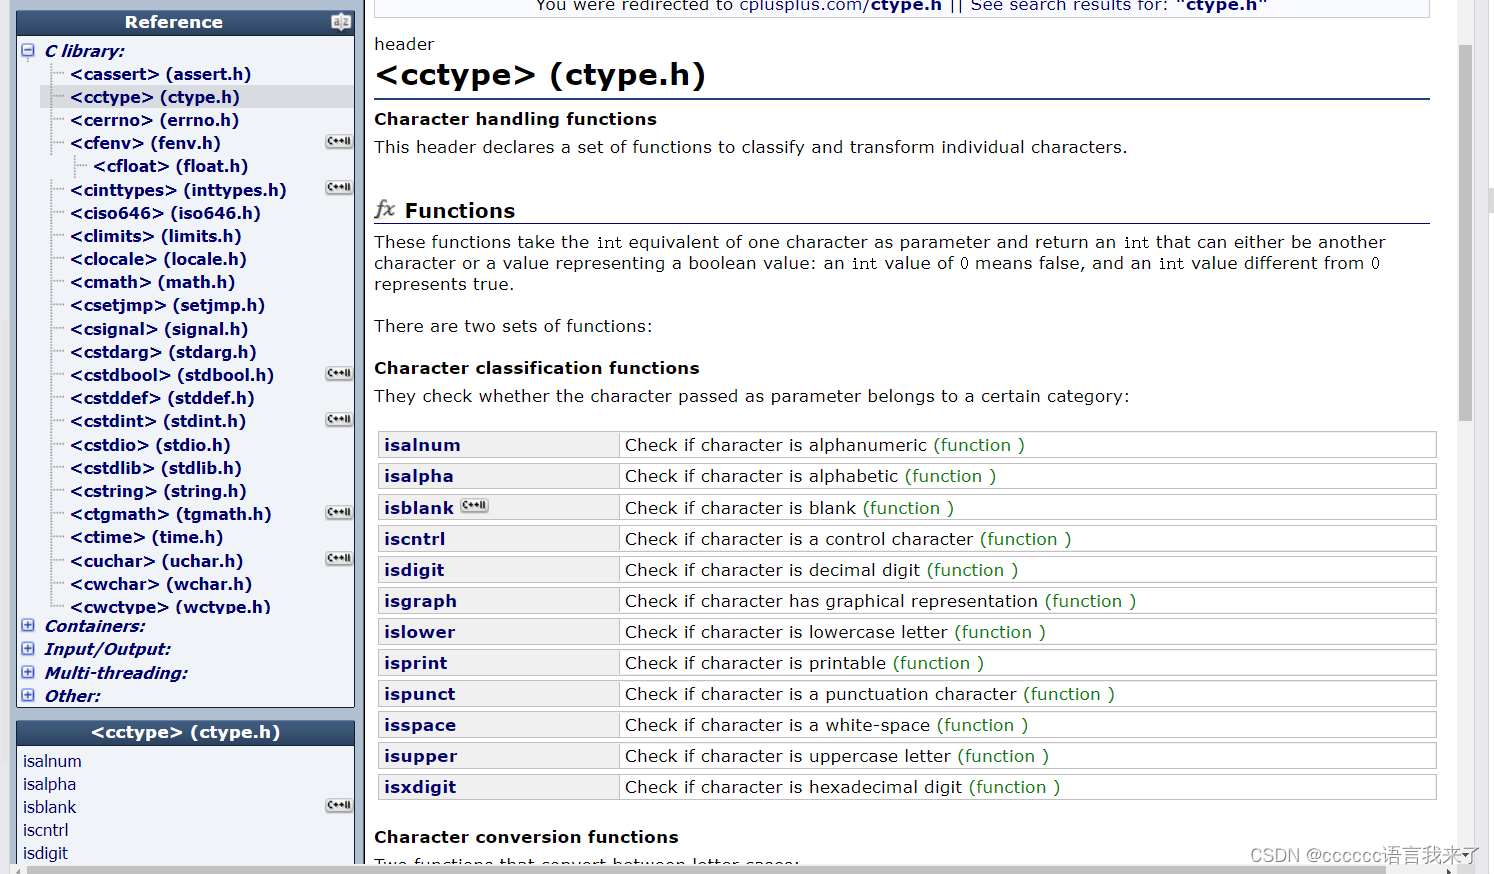Image resolution: width=1494 pixels, height=874 pixels.
Task: Open iscntrl function in the table
Action: 415,539
